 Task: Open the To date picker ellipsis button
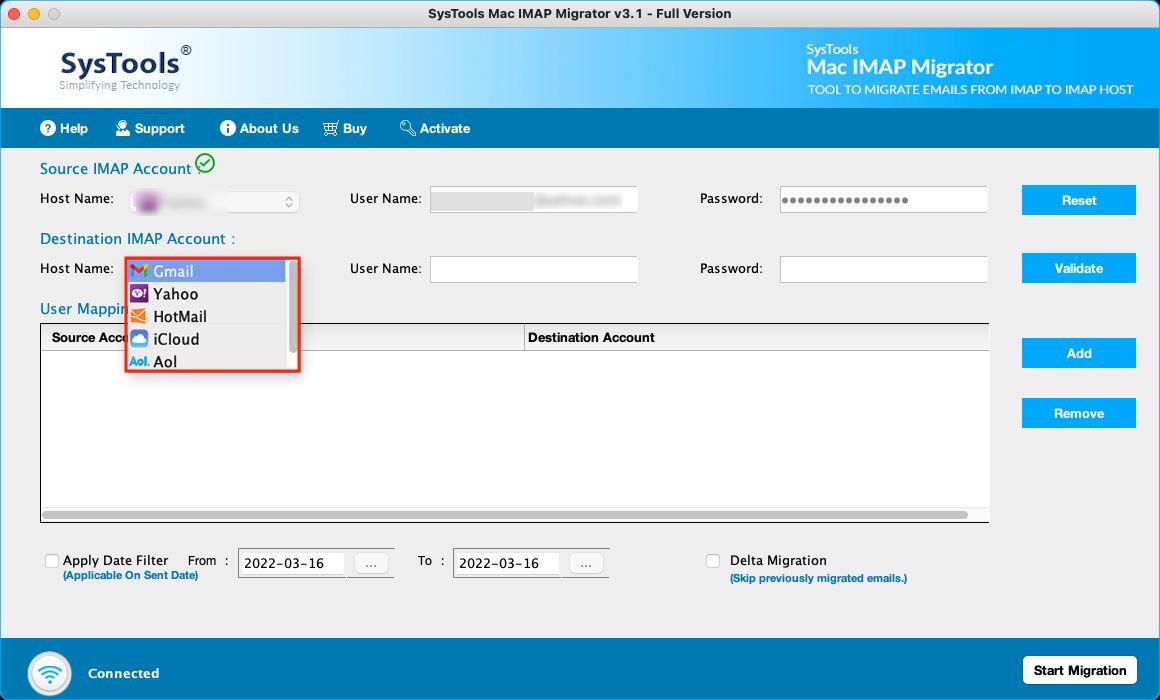[x=586, y=563]
